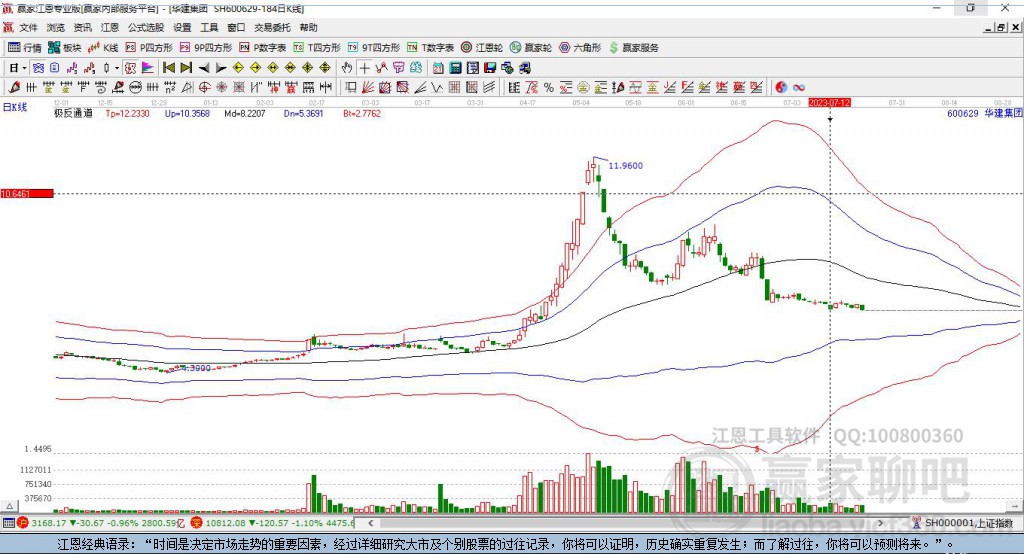The width and height of the screenshot is (1024, 554).
Task: Expand the candlestick style dropdown arrow
Action: click(117, 68)
